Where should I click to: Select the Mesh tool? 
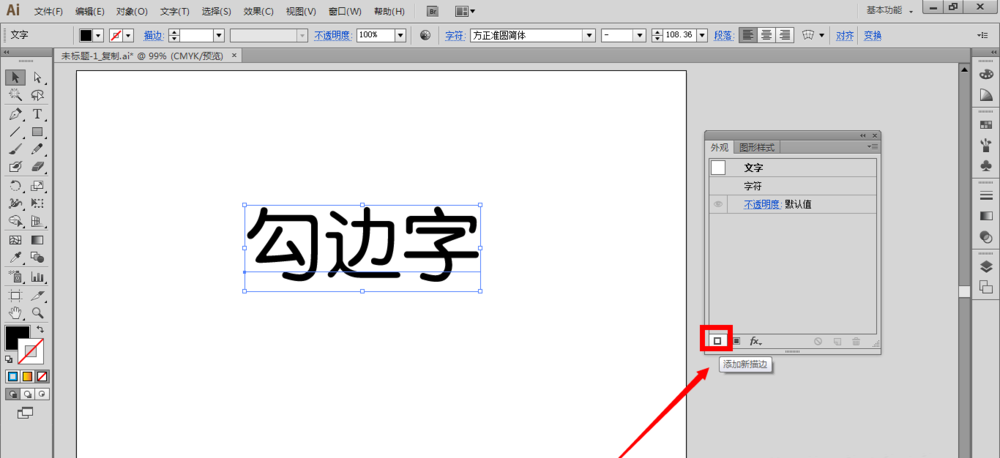(15, 240)
